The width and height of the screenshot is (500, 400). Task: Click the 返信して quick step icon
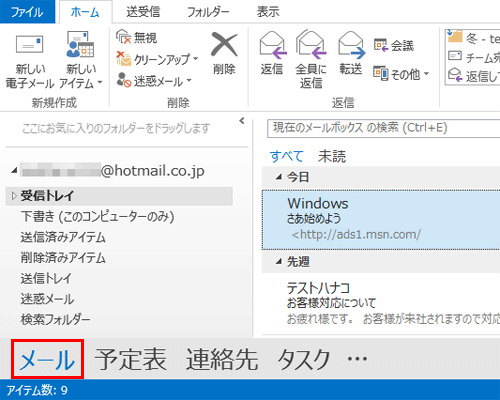455,75
